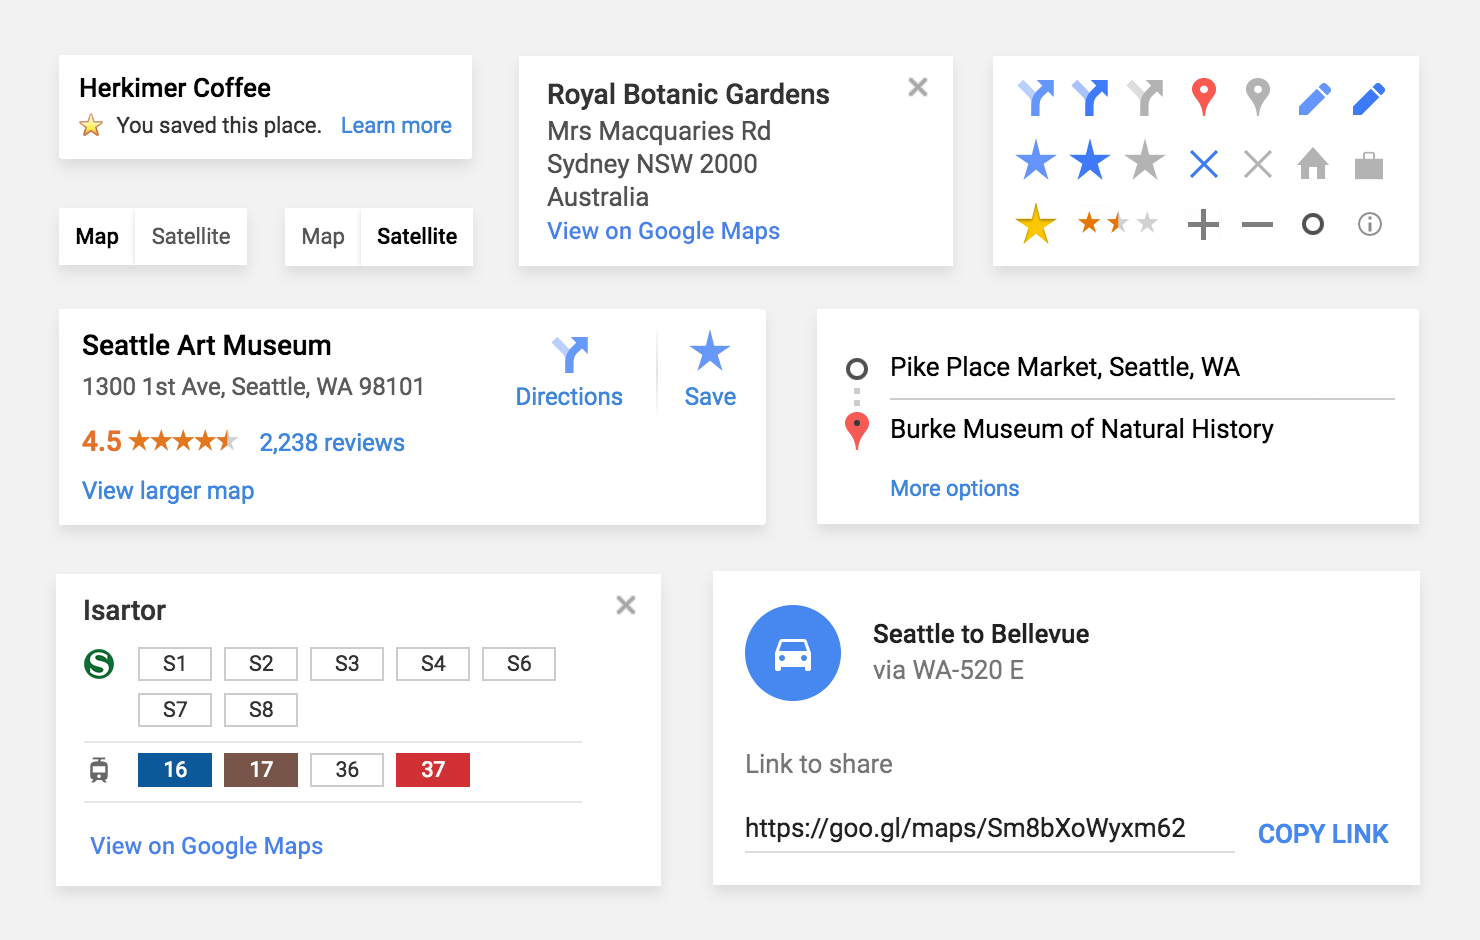This screenshot has width=1480, height=940.
Task: Close the Royal Botanic Gardens card
Action: [x=918, y=87]
